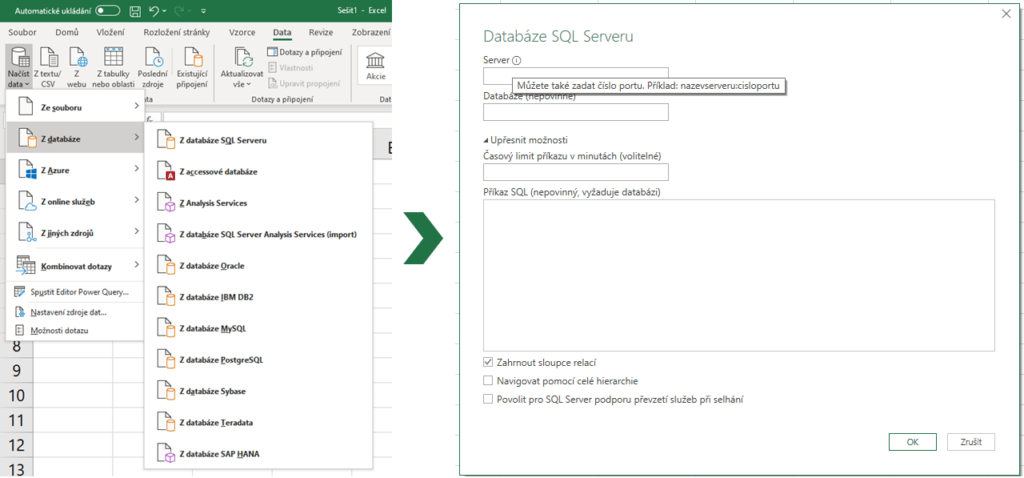Click the Příkaz SQL text area
Viewport: 1024px width, 478px height.
pos(738,275)
